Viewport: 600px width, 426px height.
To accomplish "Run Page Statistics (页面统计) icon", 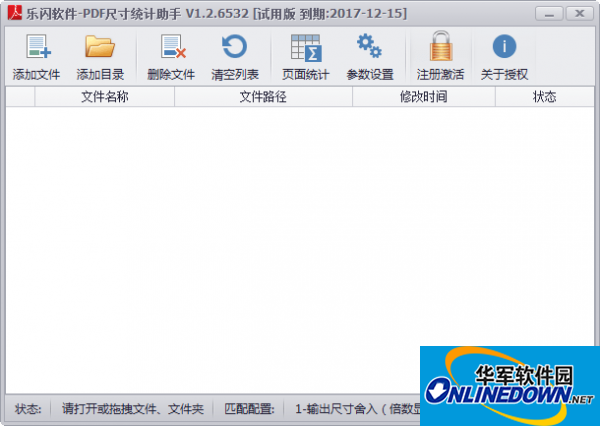I will pos(306,48).
